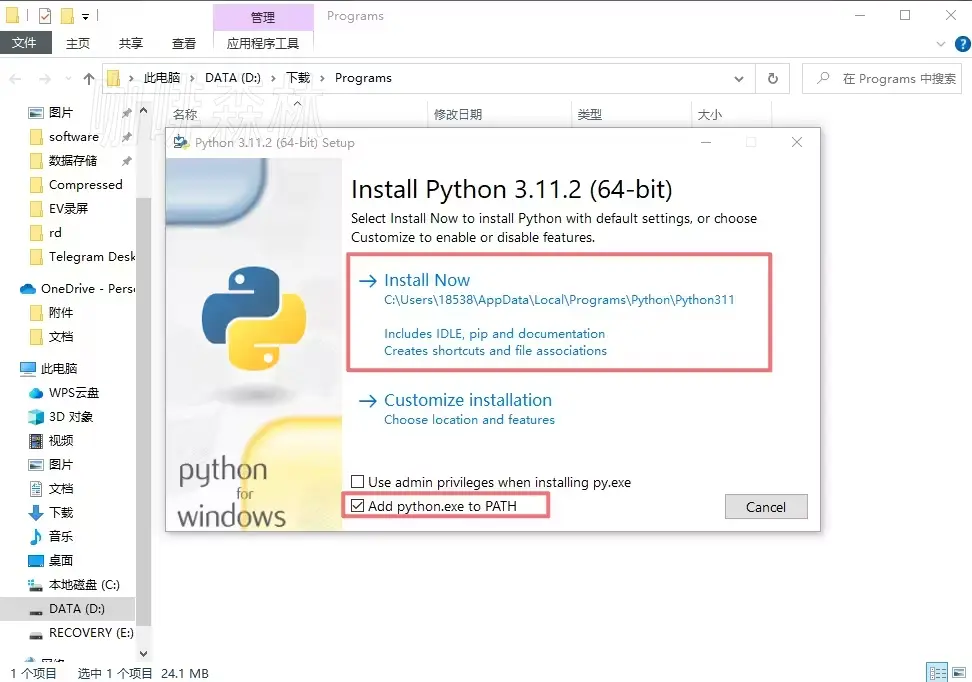Viewport: 972px width, 682px height.
Task: Open the 共享 ribbon tab
Action: [x=131, y=43]
